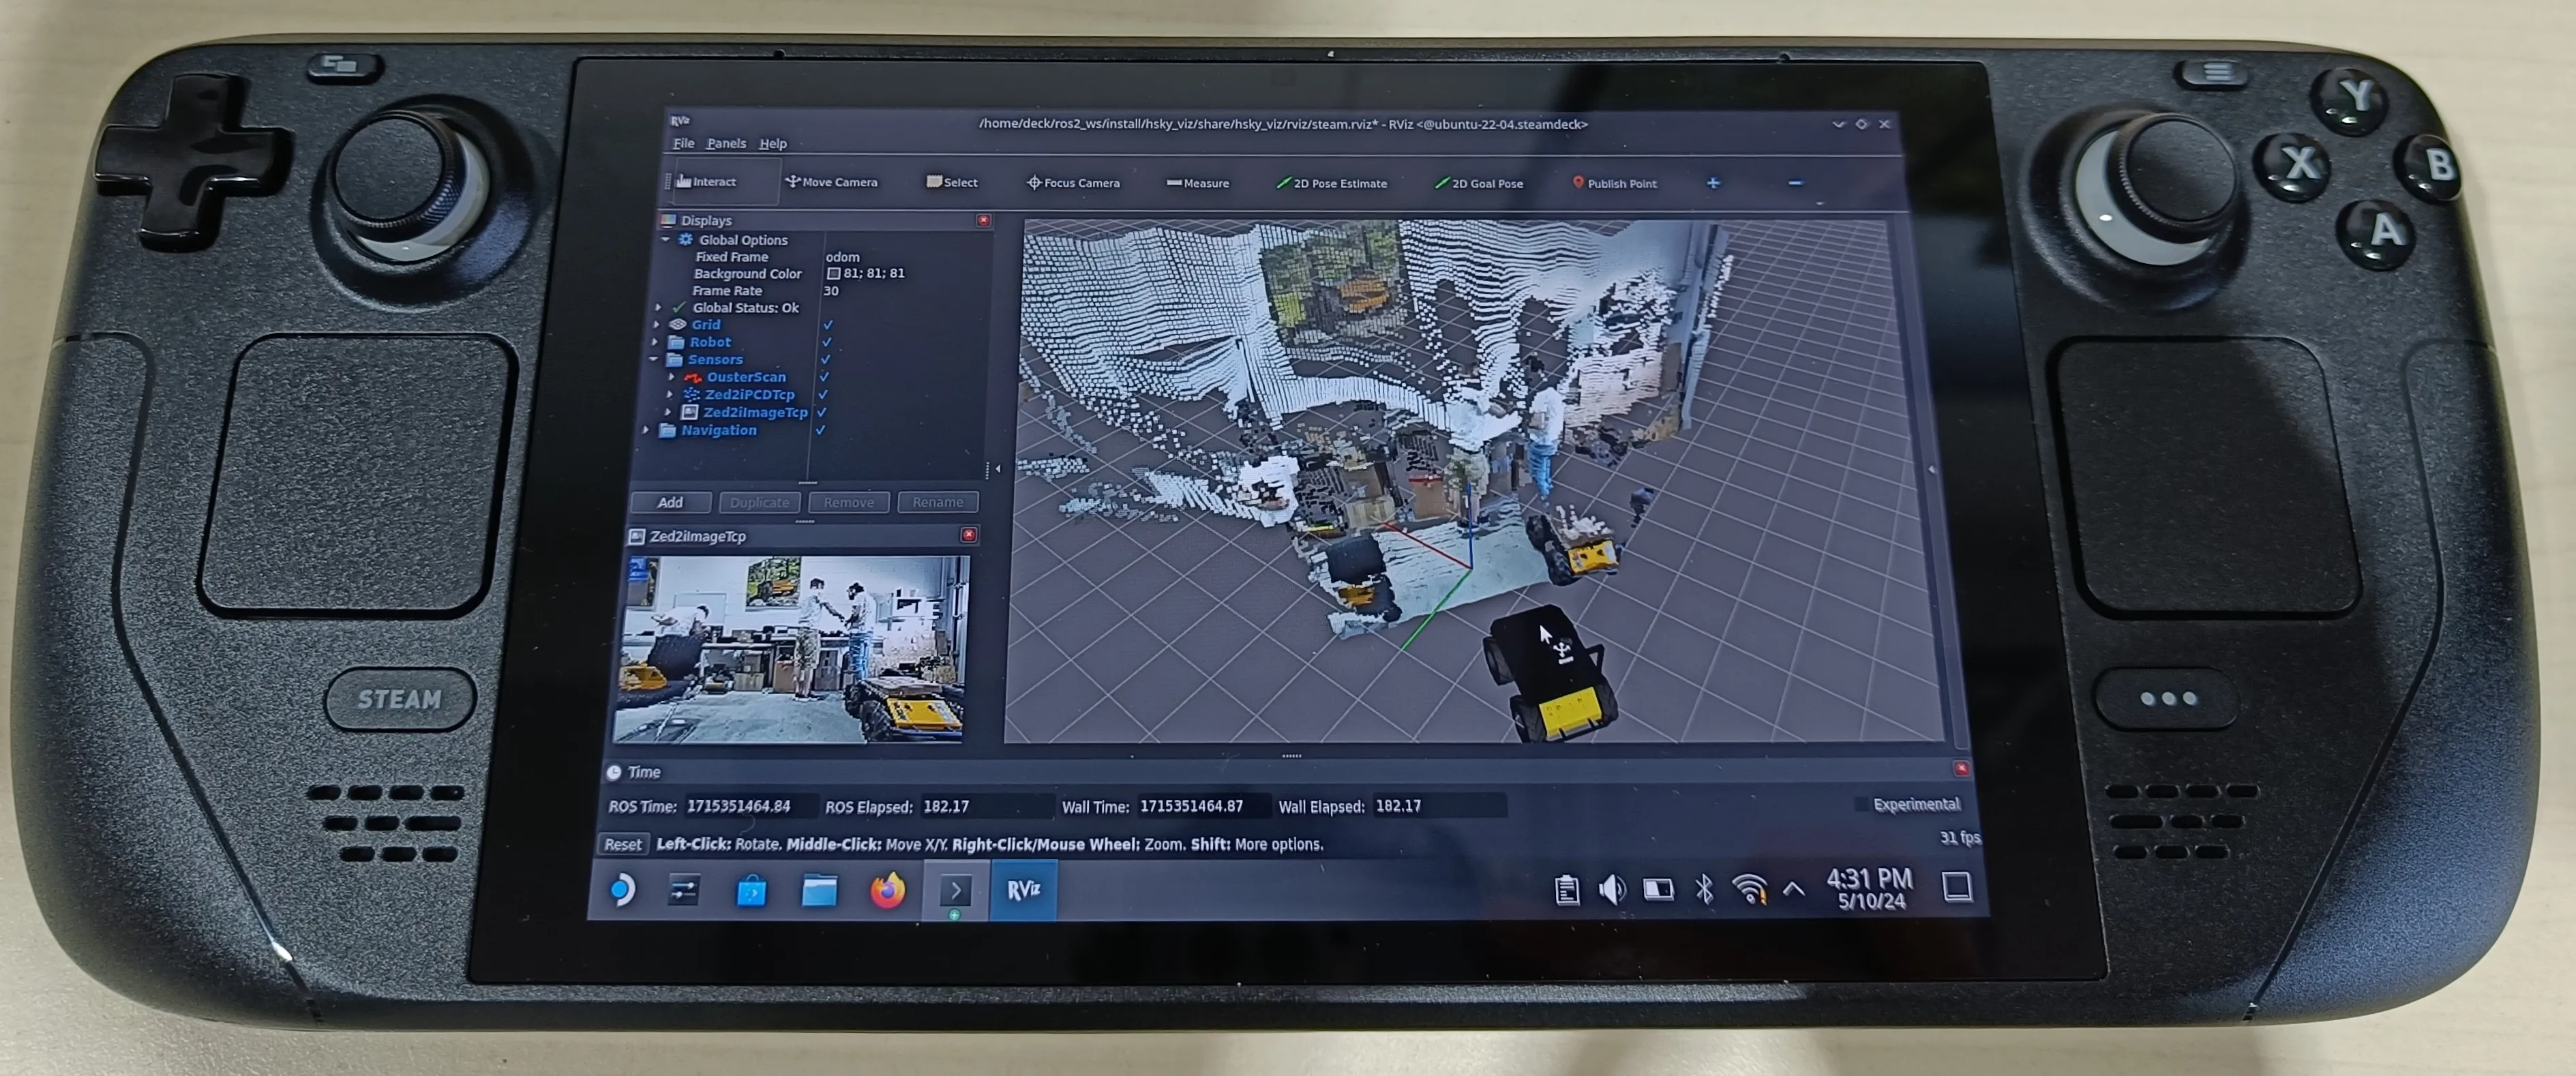This screenshot has width=2576, height=1076.
Task: Uncheck the Grid display checkbox
Action: (x=827, y=325)
